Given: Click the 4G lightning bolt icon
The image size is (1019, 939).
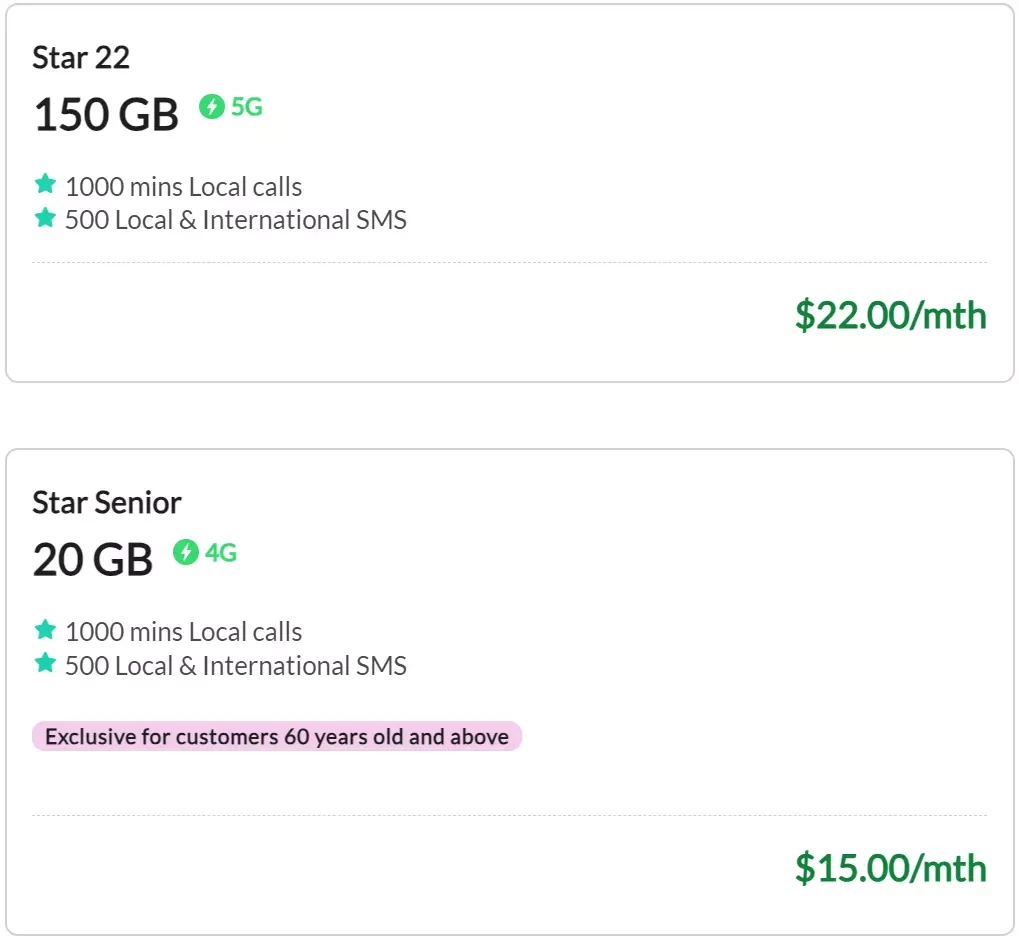Looking at the screenshot, I should [x=185, y=552].
